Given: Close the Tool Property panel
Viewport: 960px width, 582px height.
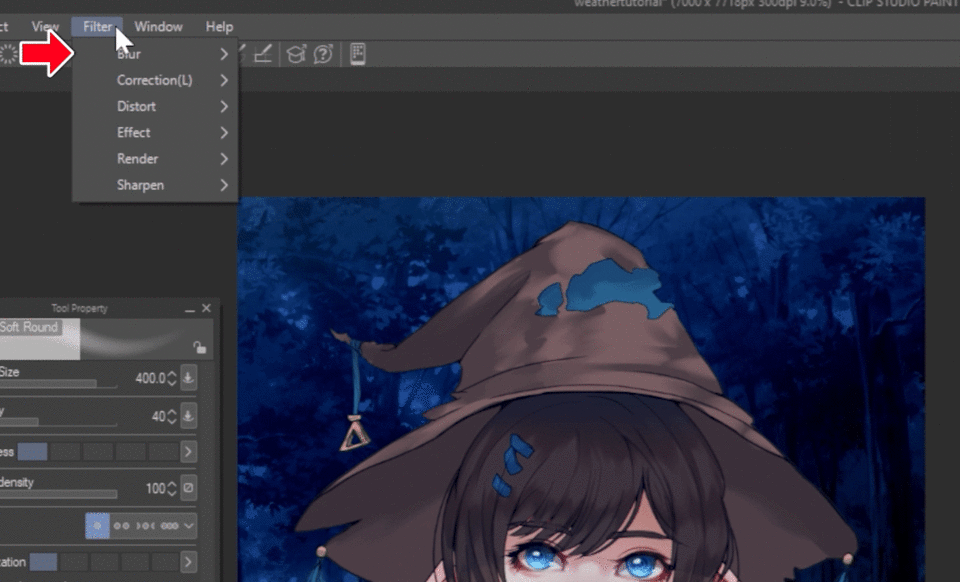Looking at the screenshot, I should (206, 308).
